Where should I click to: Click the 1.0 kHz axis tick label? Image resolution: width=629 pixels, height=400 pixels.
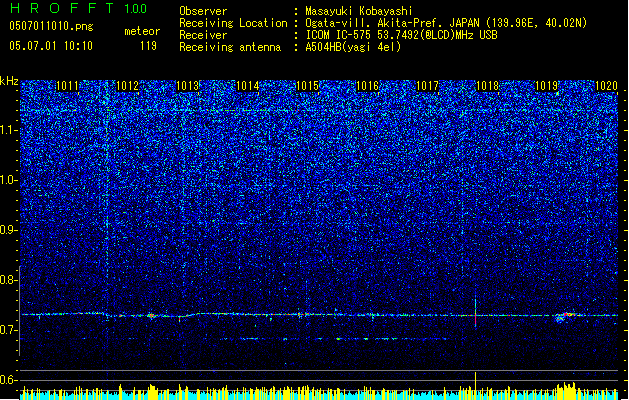[9, 180]
